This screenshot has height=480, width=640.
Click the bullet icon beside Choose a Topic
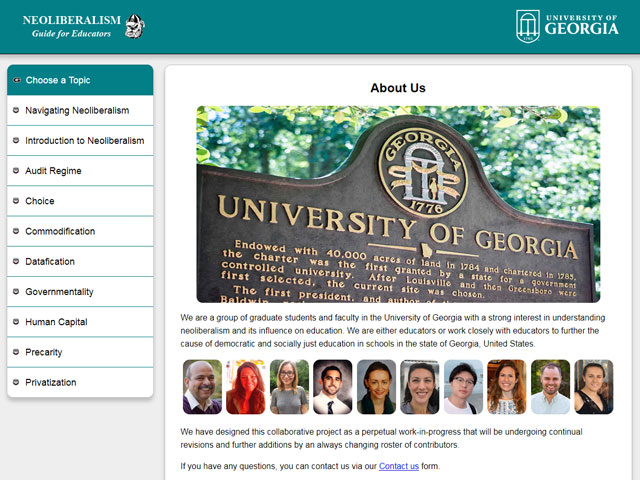pos(17,80)
